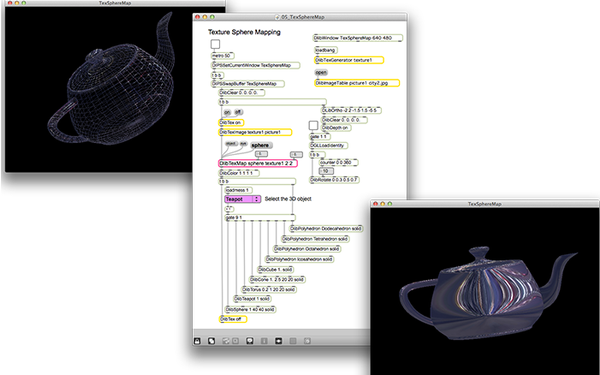Select the DlibSetCurrentWindow TexSphereMap object
Viewport: 600px width, 375px height.
click(256, 65)
